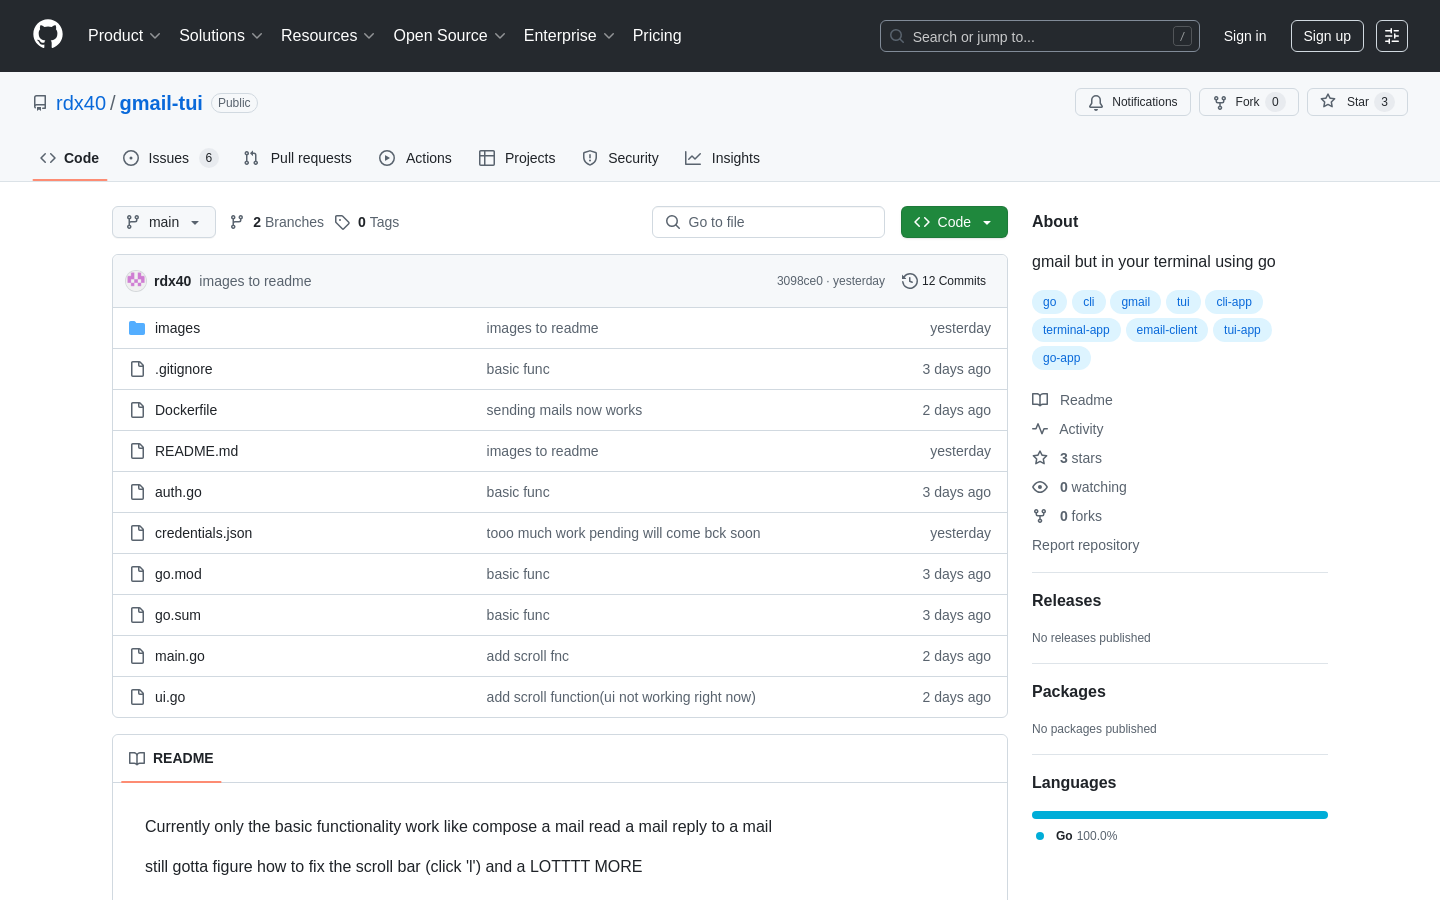Select the tui-app topic tag
The width and height of the screenshot is (1440, 900).
[x=1242, y=330]
